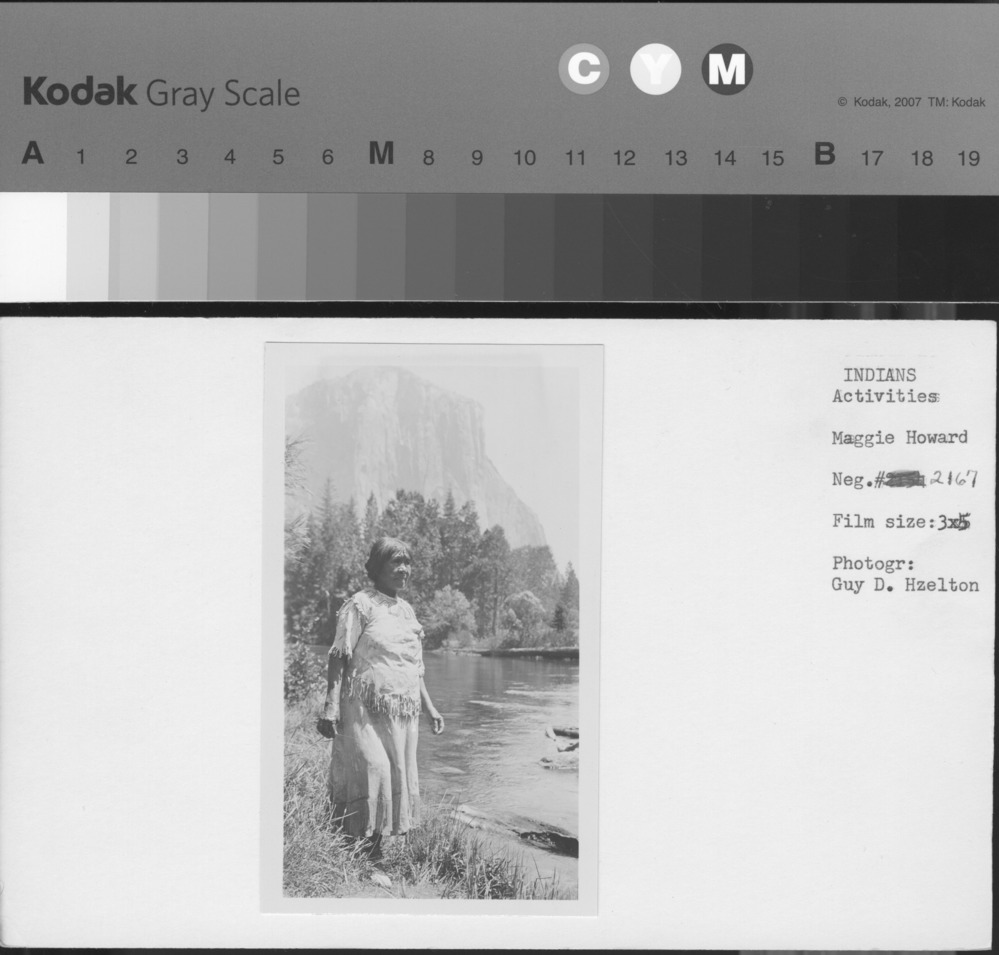
Task: Click the gray circle labeled C
Action: tap(583, 70)
